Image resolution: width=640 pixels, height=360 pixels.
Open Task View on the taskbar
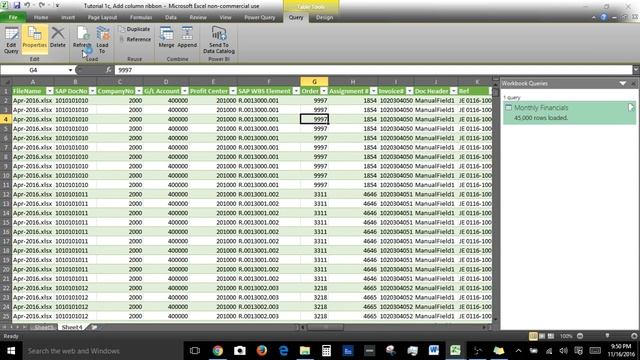[x=195, y=351]
